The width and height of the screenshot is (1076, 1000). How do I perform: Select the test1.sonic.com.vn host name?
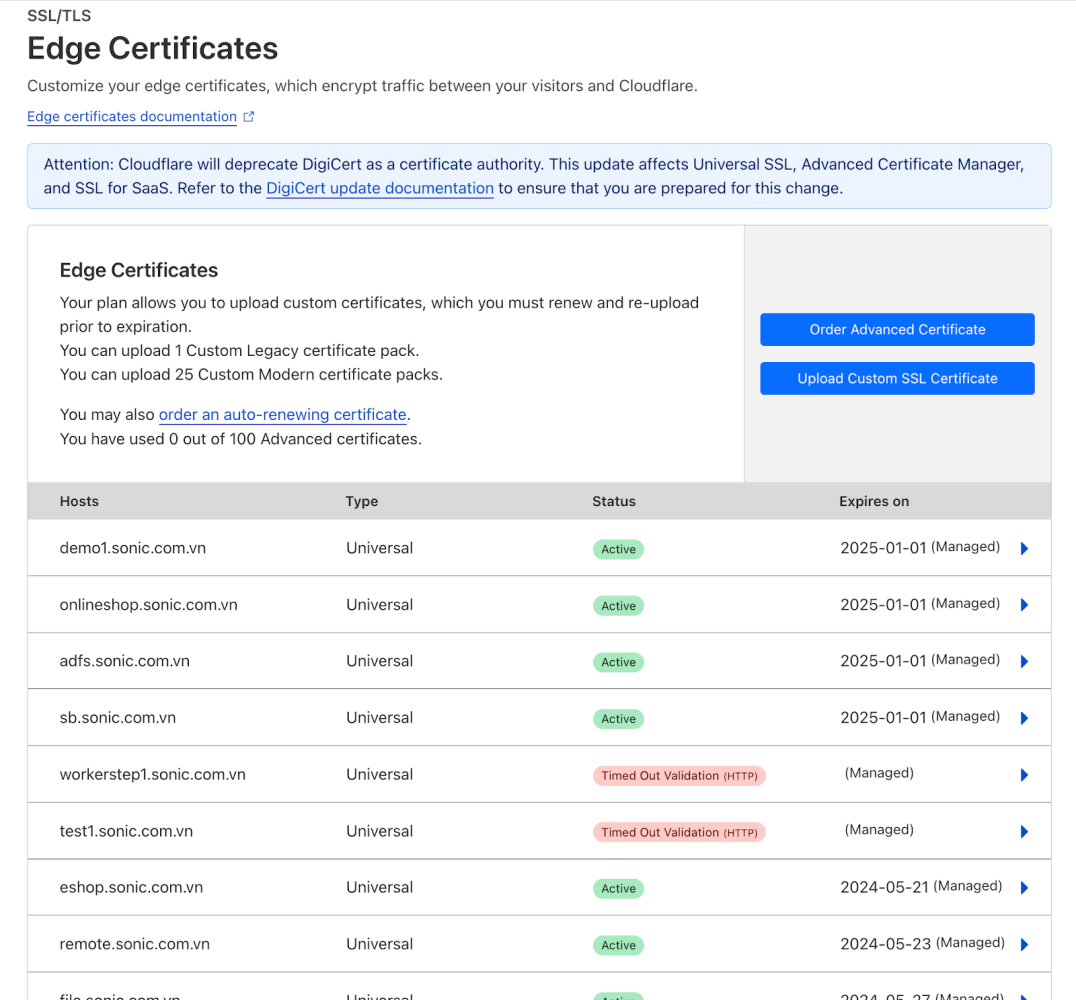pos(126,830)
